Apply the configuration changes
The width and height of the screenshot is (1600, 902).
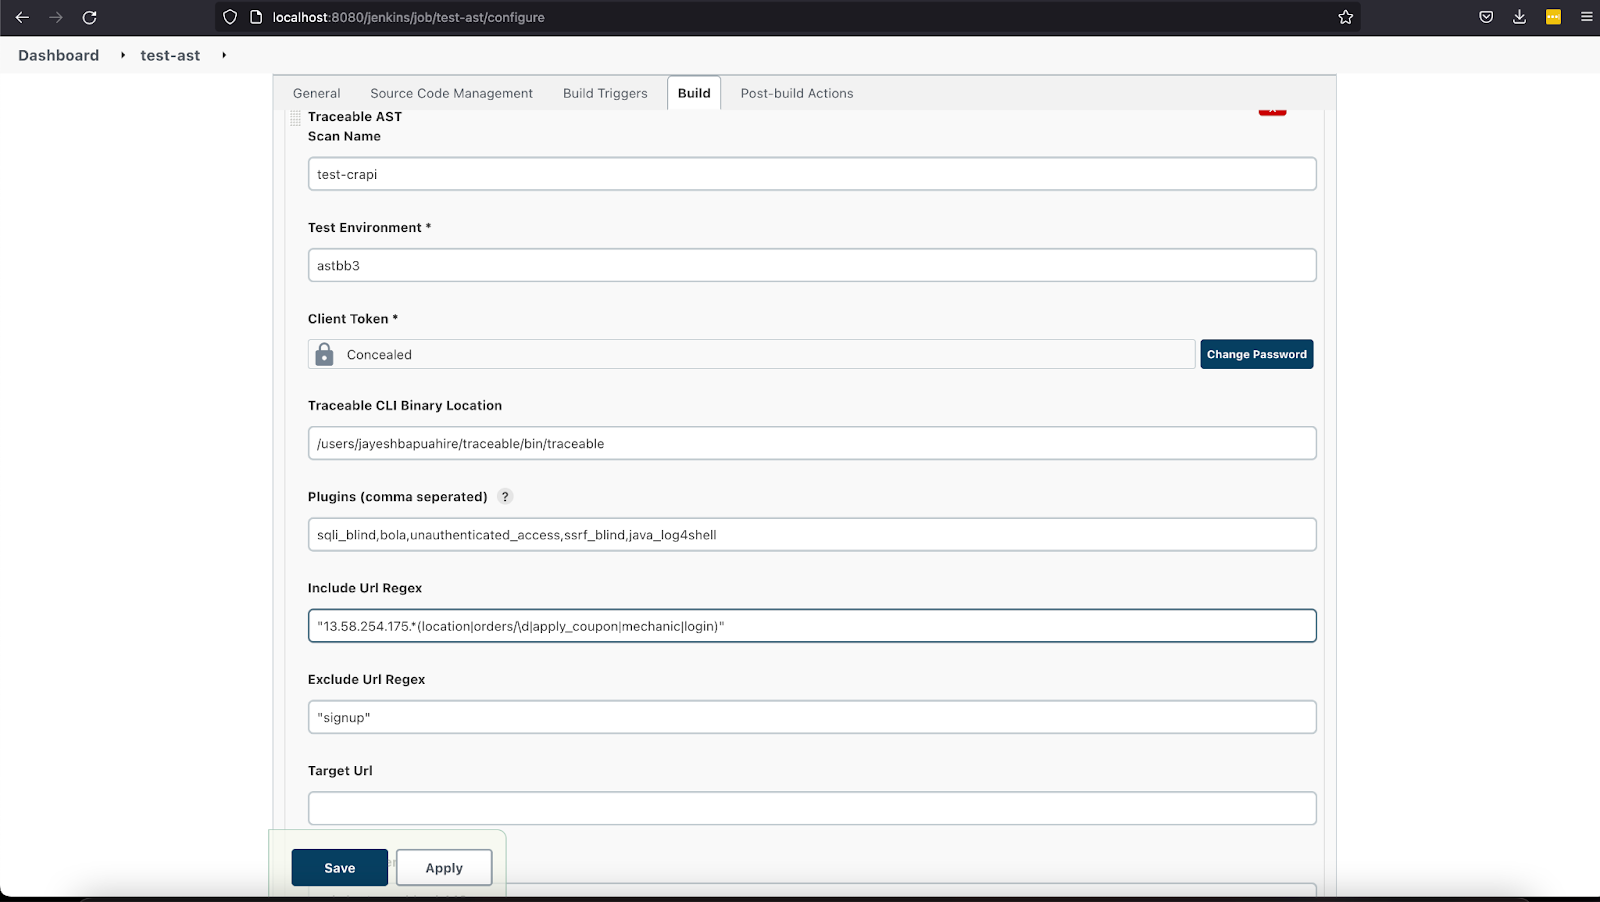(444, 868)
